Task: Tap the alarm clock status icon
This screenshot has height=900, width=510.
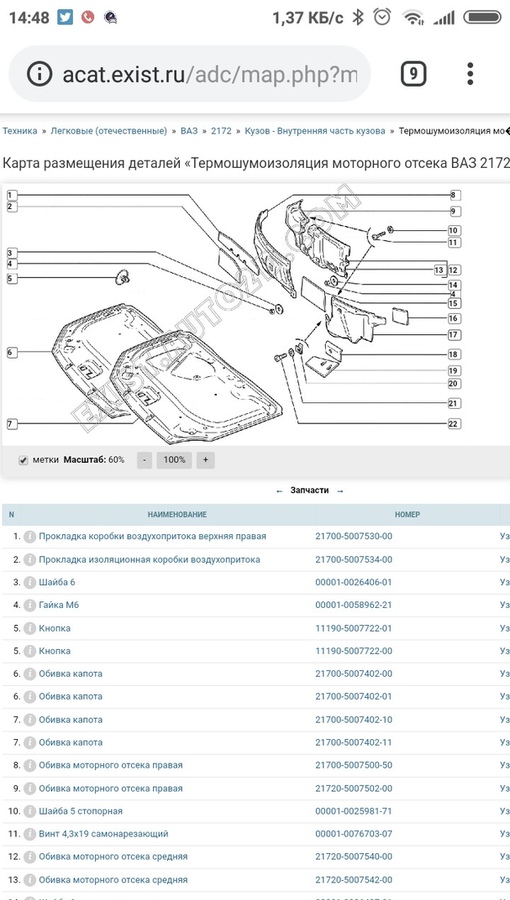Action: click(x=382, y=17)
